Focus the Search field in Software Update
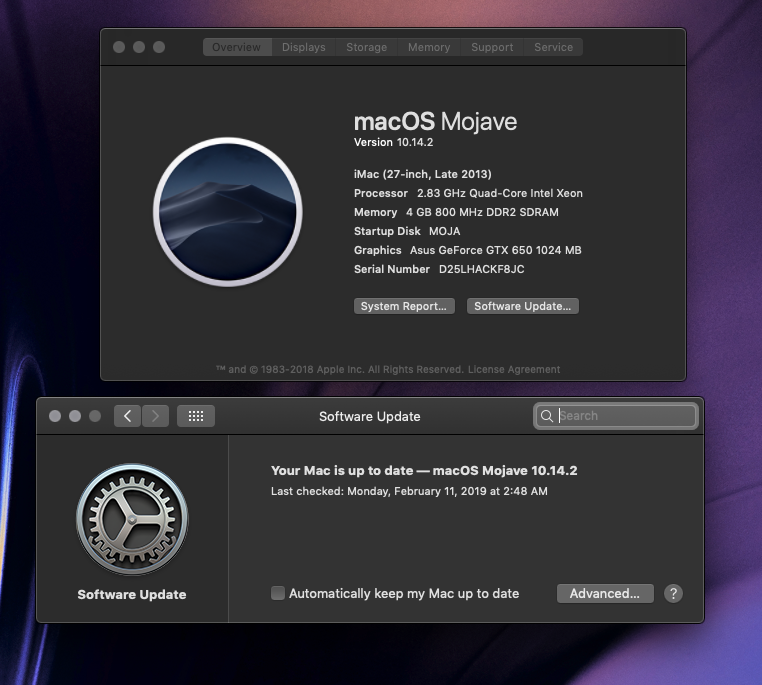The image size is (762, 685). click(616, 416)
